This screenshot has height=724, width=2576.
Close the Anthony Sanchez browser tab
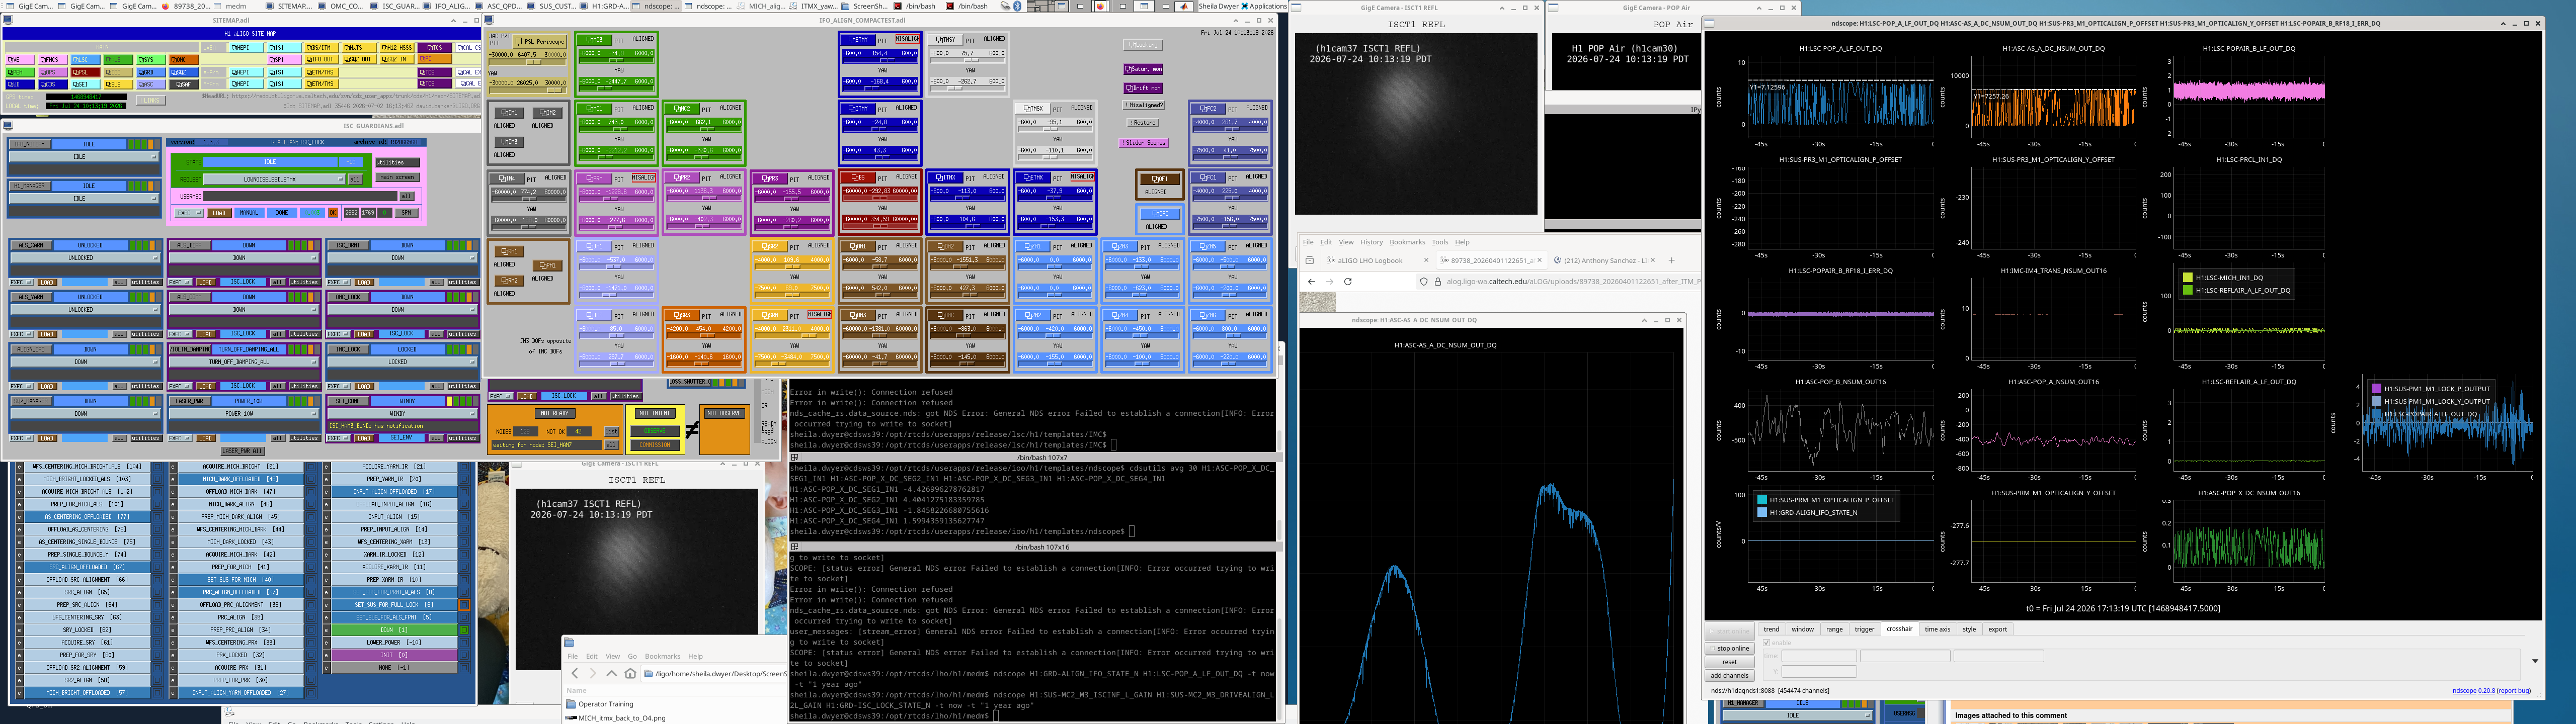click(1652, 261)
